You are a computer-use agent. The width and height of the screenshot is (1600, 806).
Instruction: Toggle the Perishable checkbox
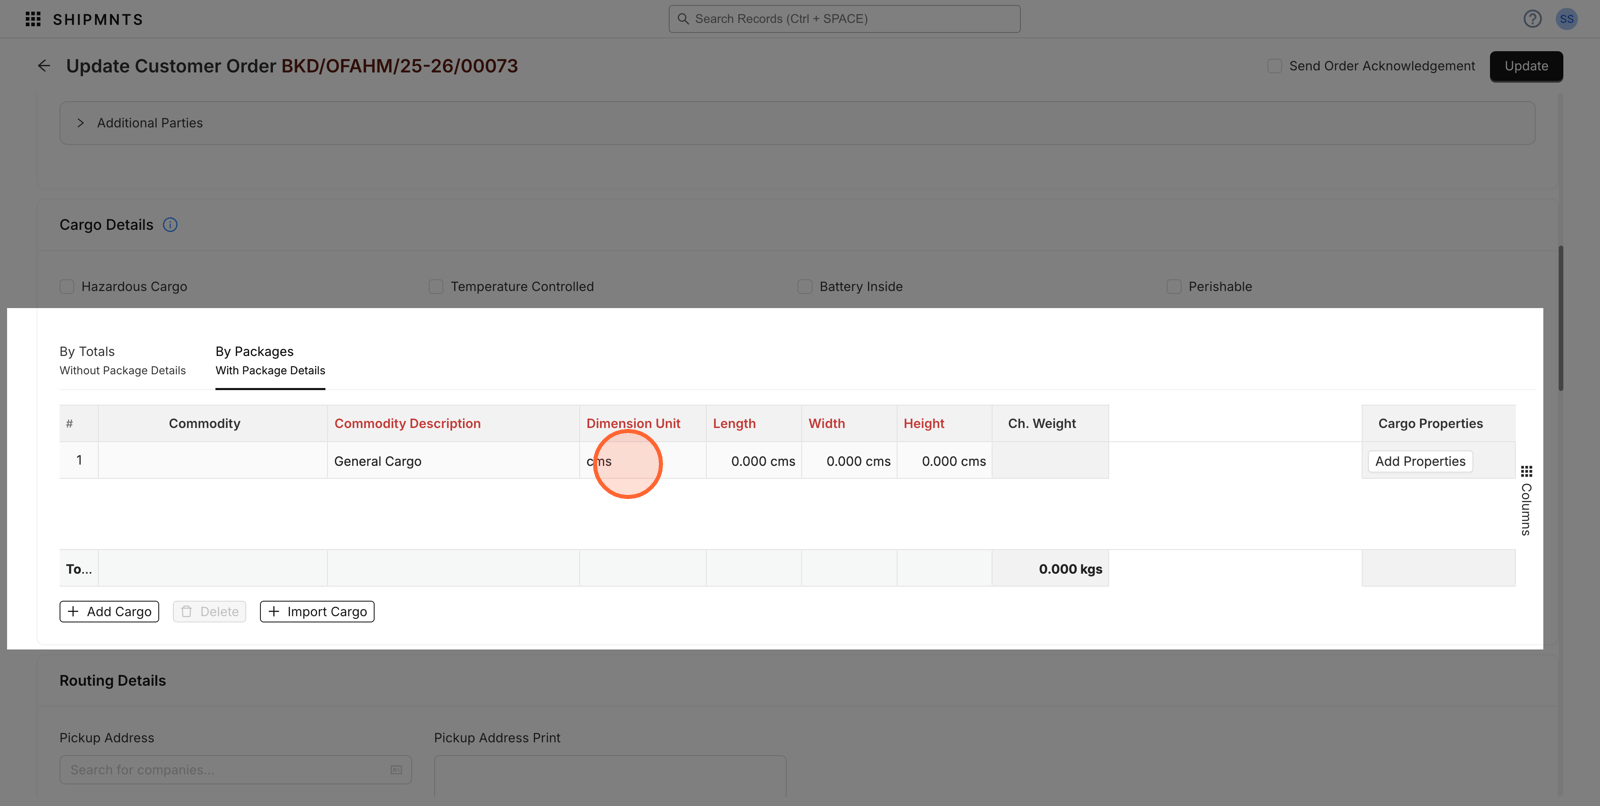(x=1174, y=287)
